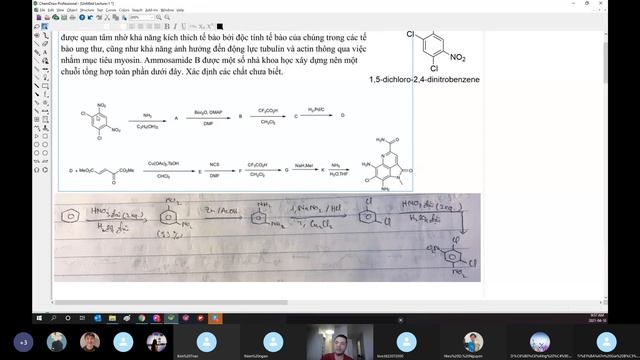
Task: Open the TLC plate tool flyout
Action: (x=45, y=119)
